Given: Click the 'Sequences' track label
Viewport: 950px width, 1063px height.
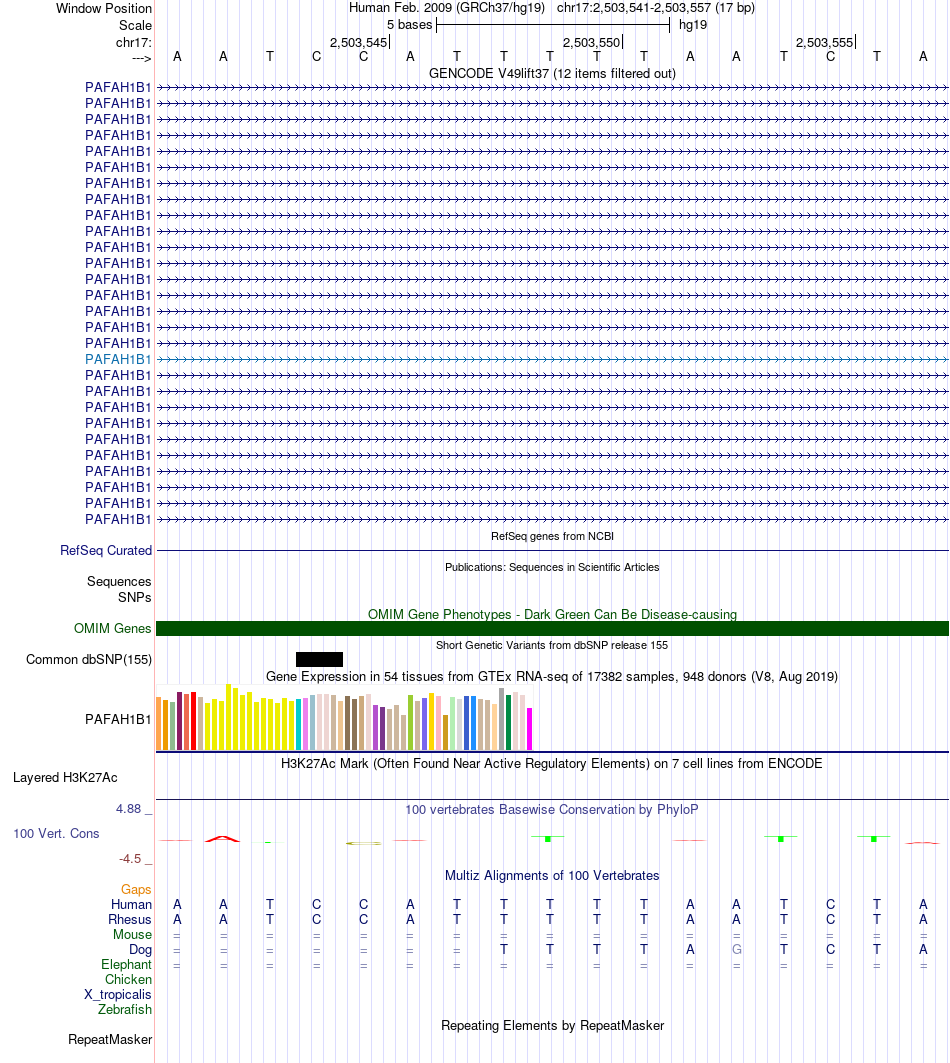Looking at the screenshot, I should tap(119, 582).
